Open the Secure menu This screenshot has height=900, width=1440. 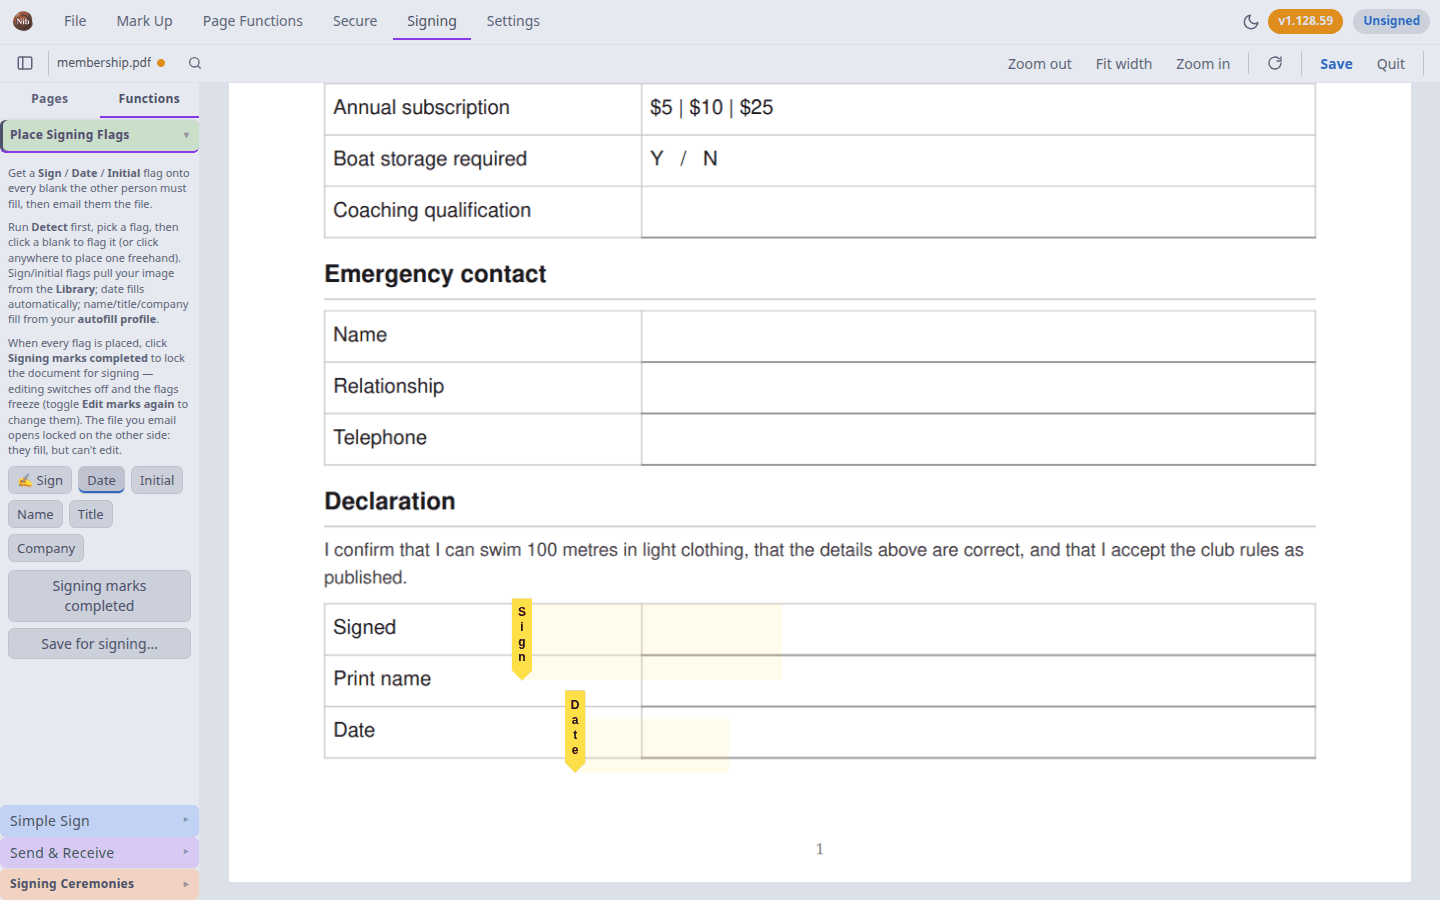pos(355,21)
